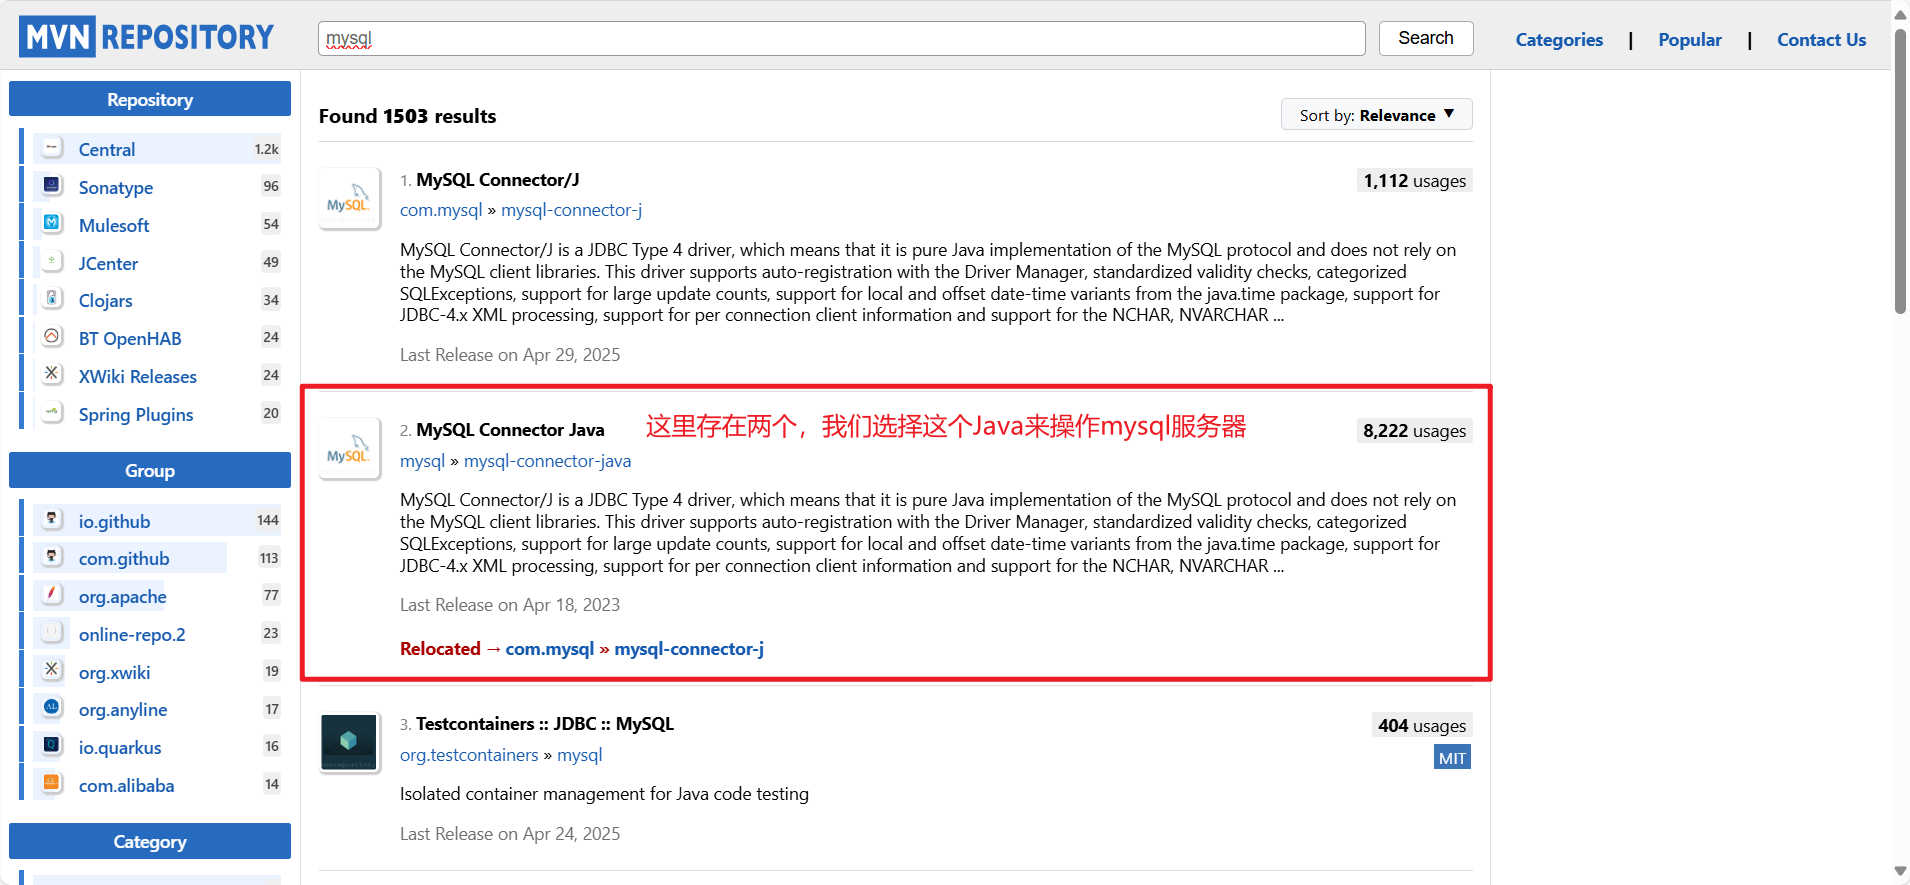The width and height of the screenshot is (1910, 885).
Task: Click the BT OpenHAB repository icon
Action: pyautogui.click(x=52, y=336)
